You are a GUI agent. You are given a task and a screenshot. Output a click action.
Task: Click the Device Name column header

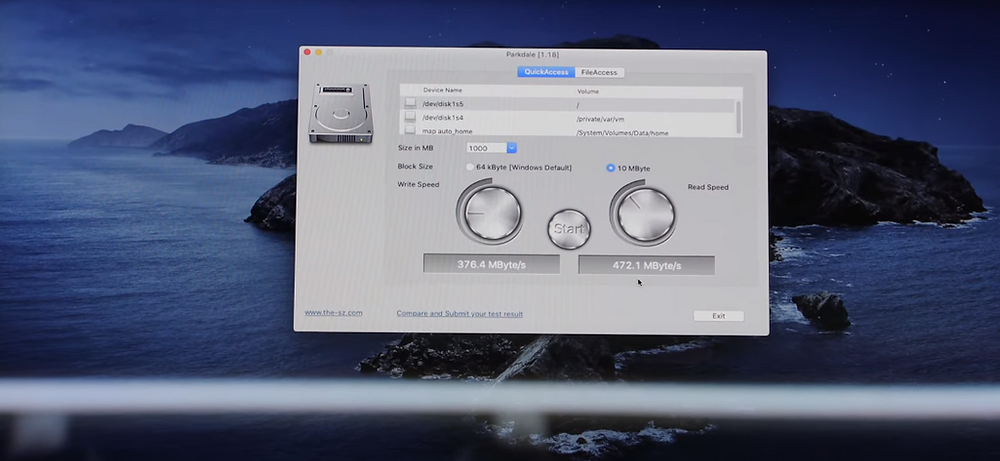[443, 91]
